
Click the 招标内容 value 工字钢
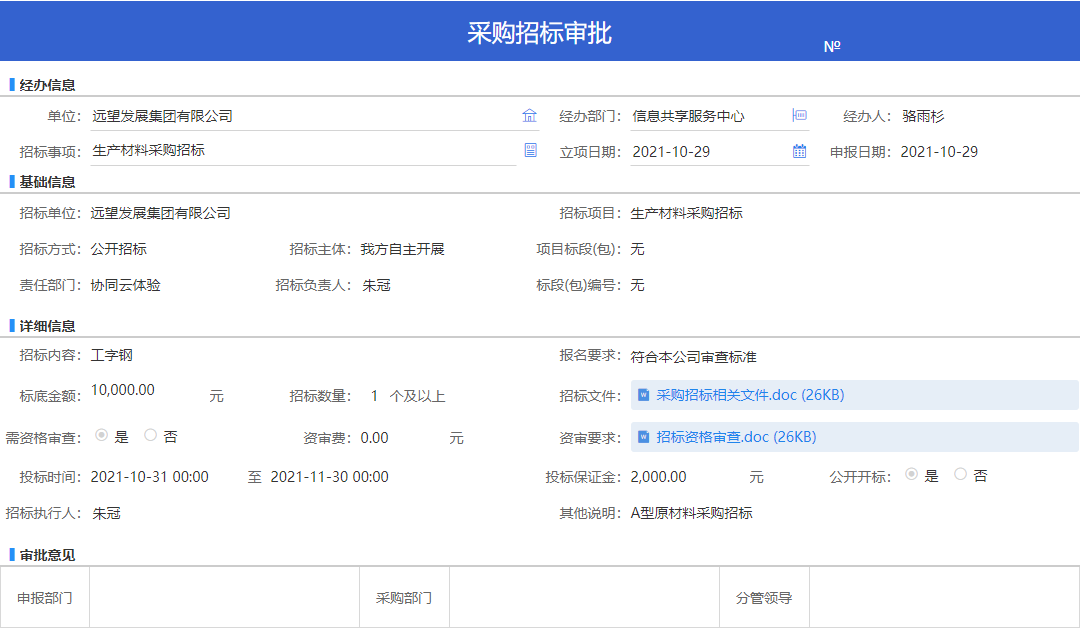(112, 355)
